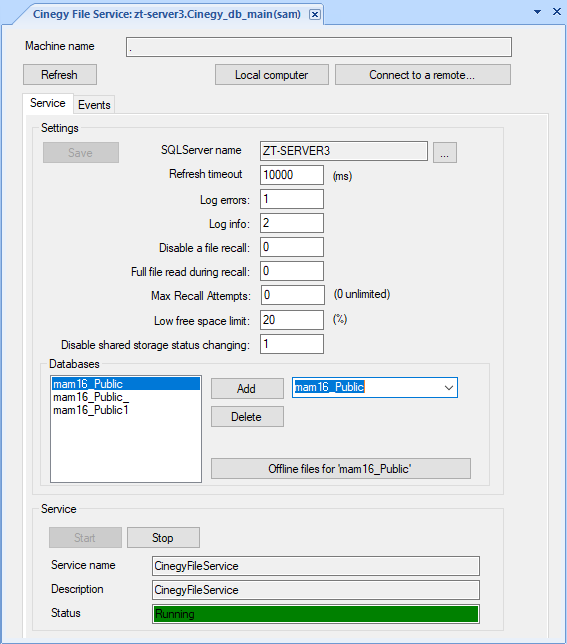
Task: Click the disabled Start service button
Action: point(85,538)
